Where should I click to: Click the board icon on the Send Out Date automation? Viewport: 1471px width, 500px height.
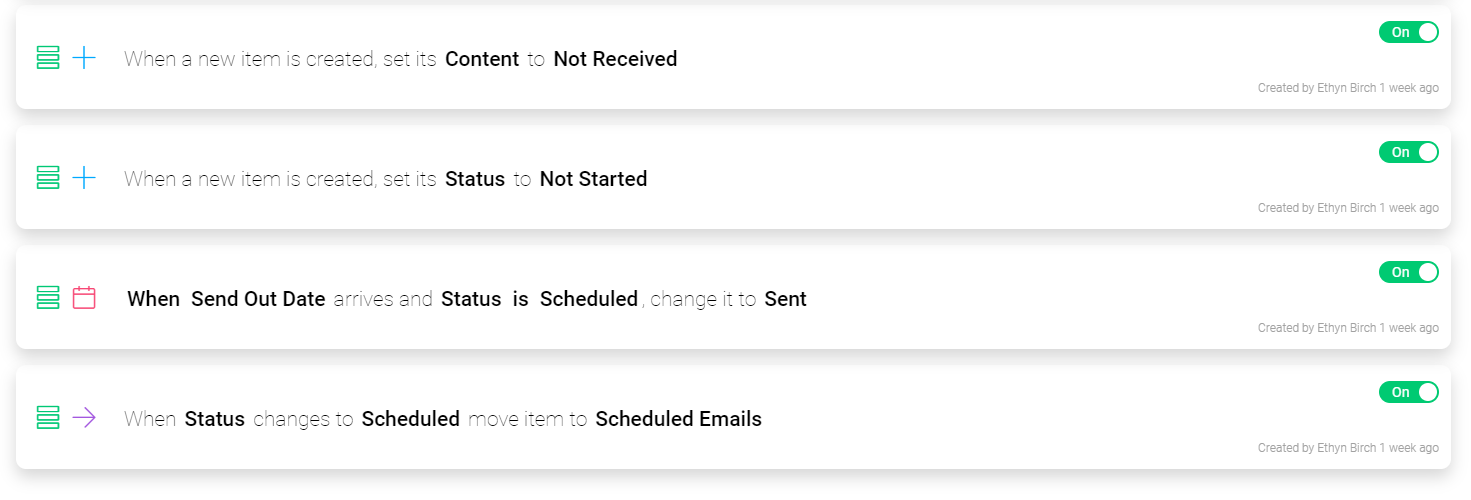click(x=47, y=298)
